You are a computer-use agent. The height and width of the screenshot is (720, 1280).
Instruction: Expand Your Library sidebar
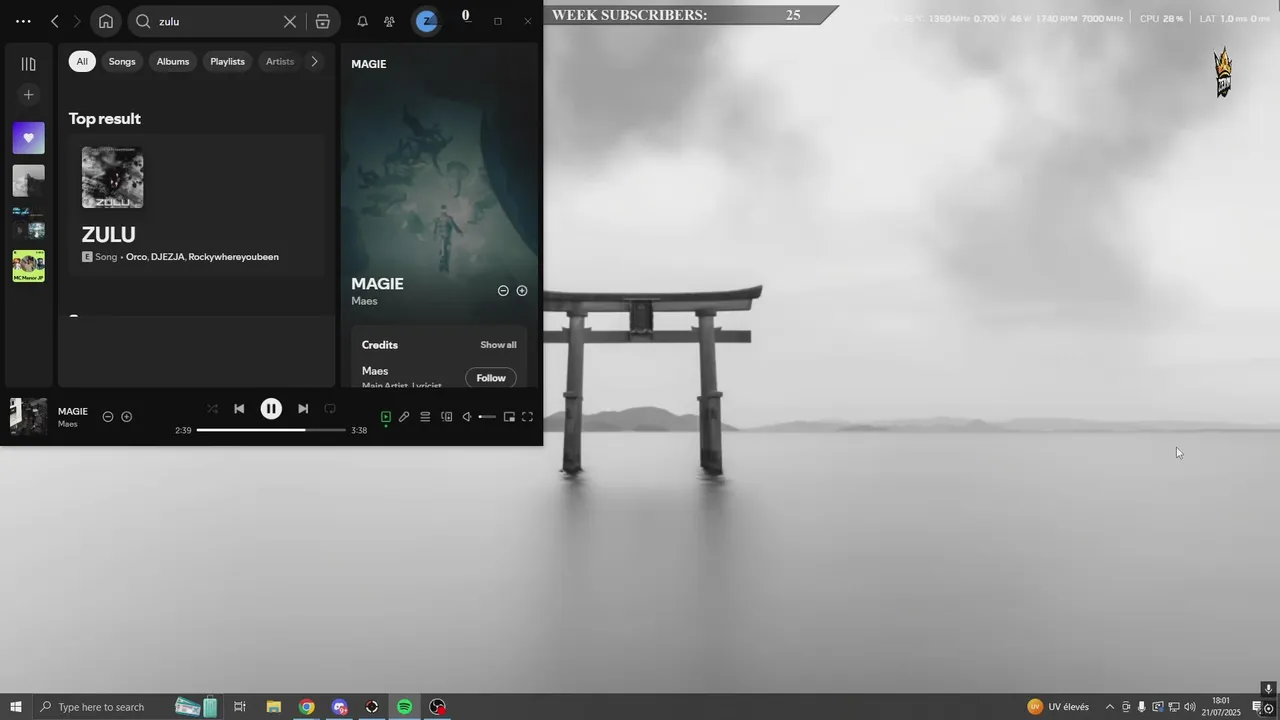(x=28, y=64)
